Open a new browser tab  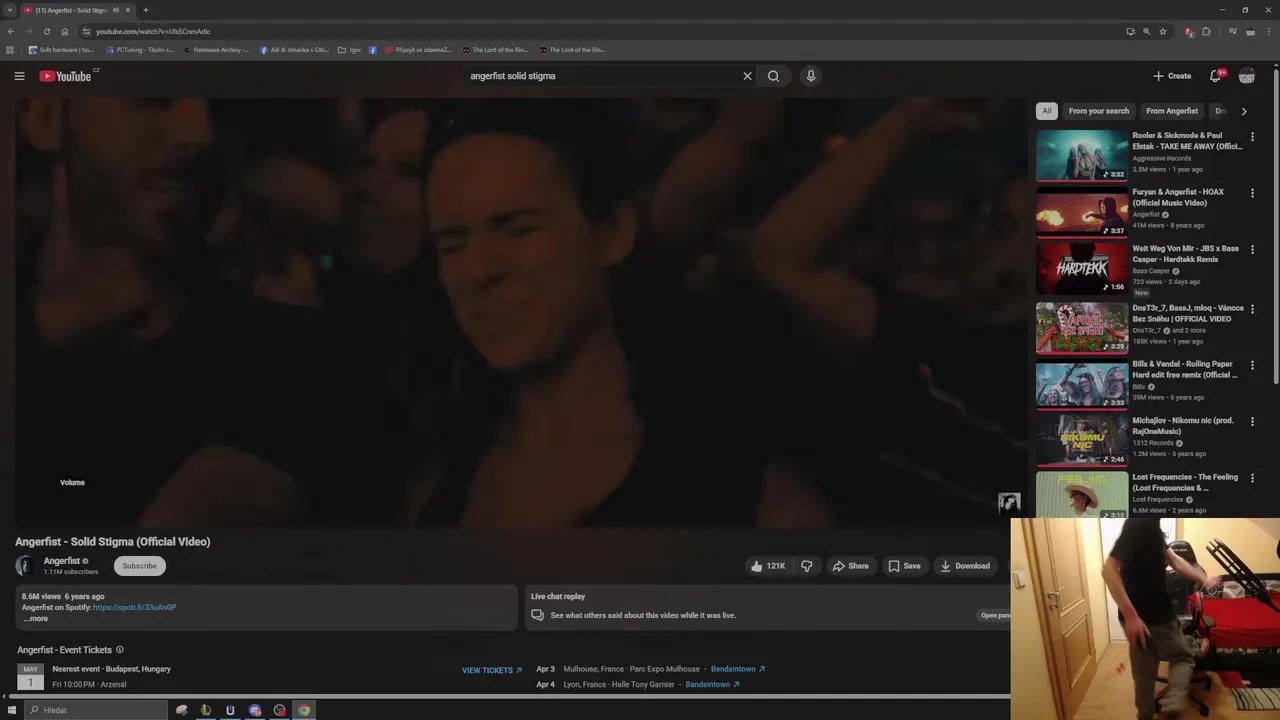(146, 10)
